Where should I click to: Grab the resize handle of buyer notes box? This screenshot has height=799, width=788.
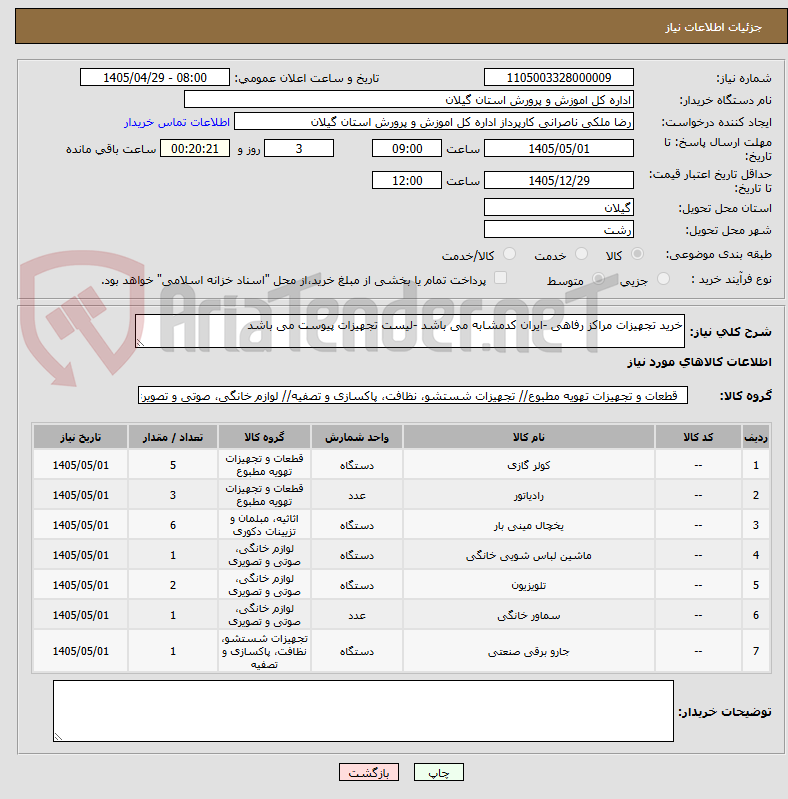pos(58,736)
